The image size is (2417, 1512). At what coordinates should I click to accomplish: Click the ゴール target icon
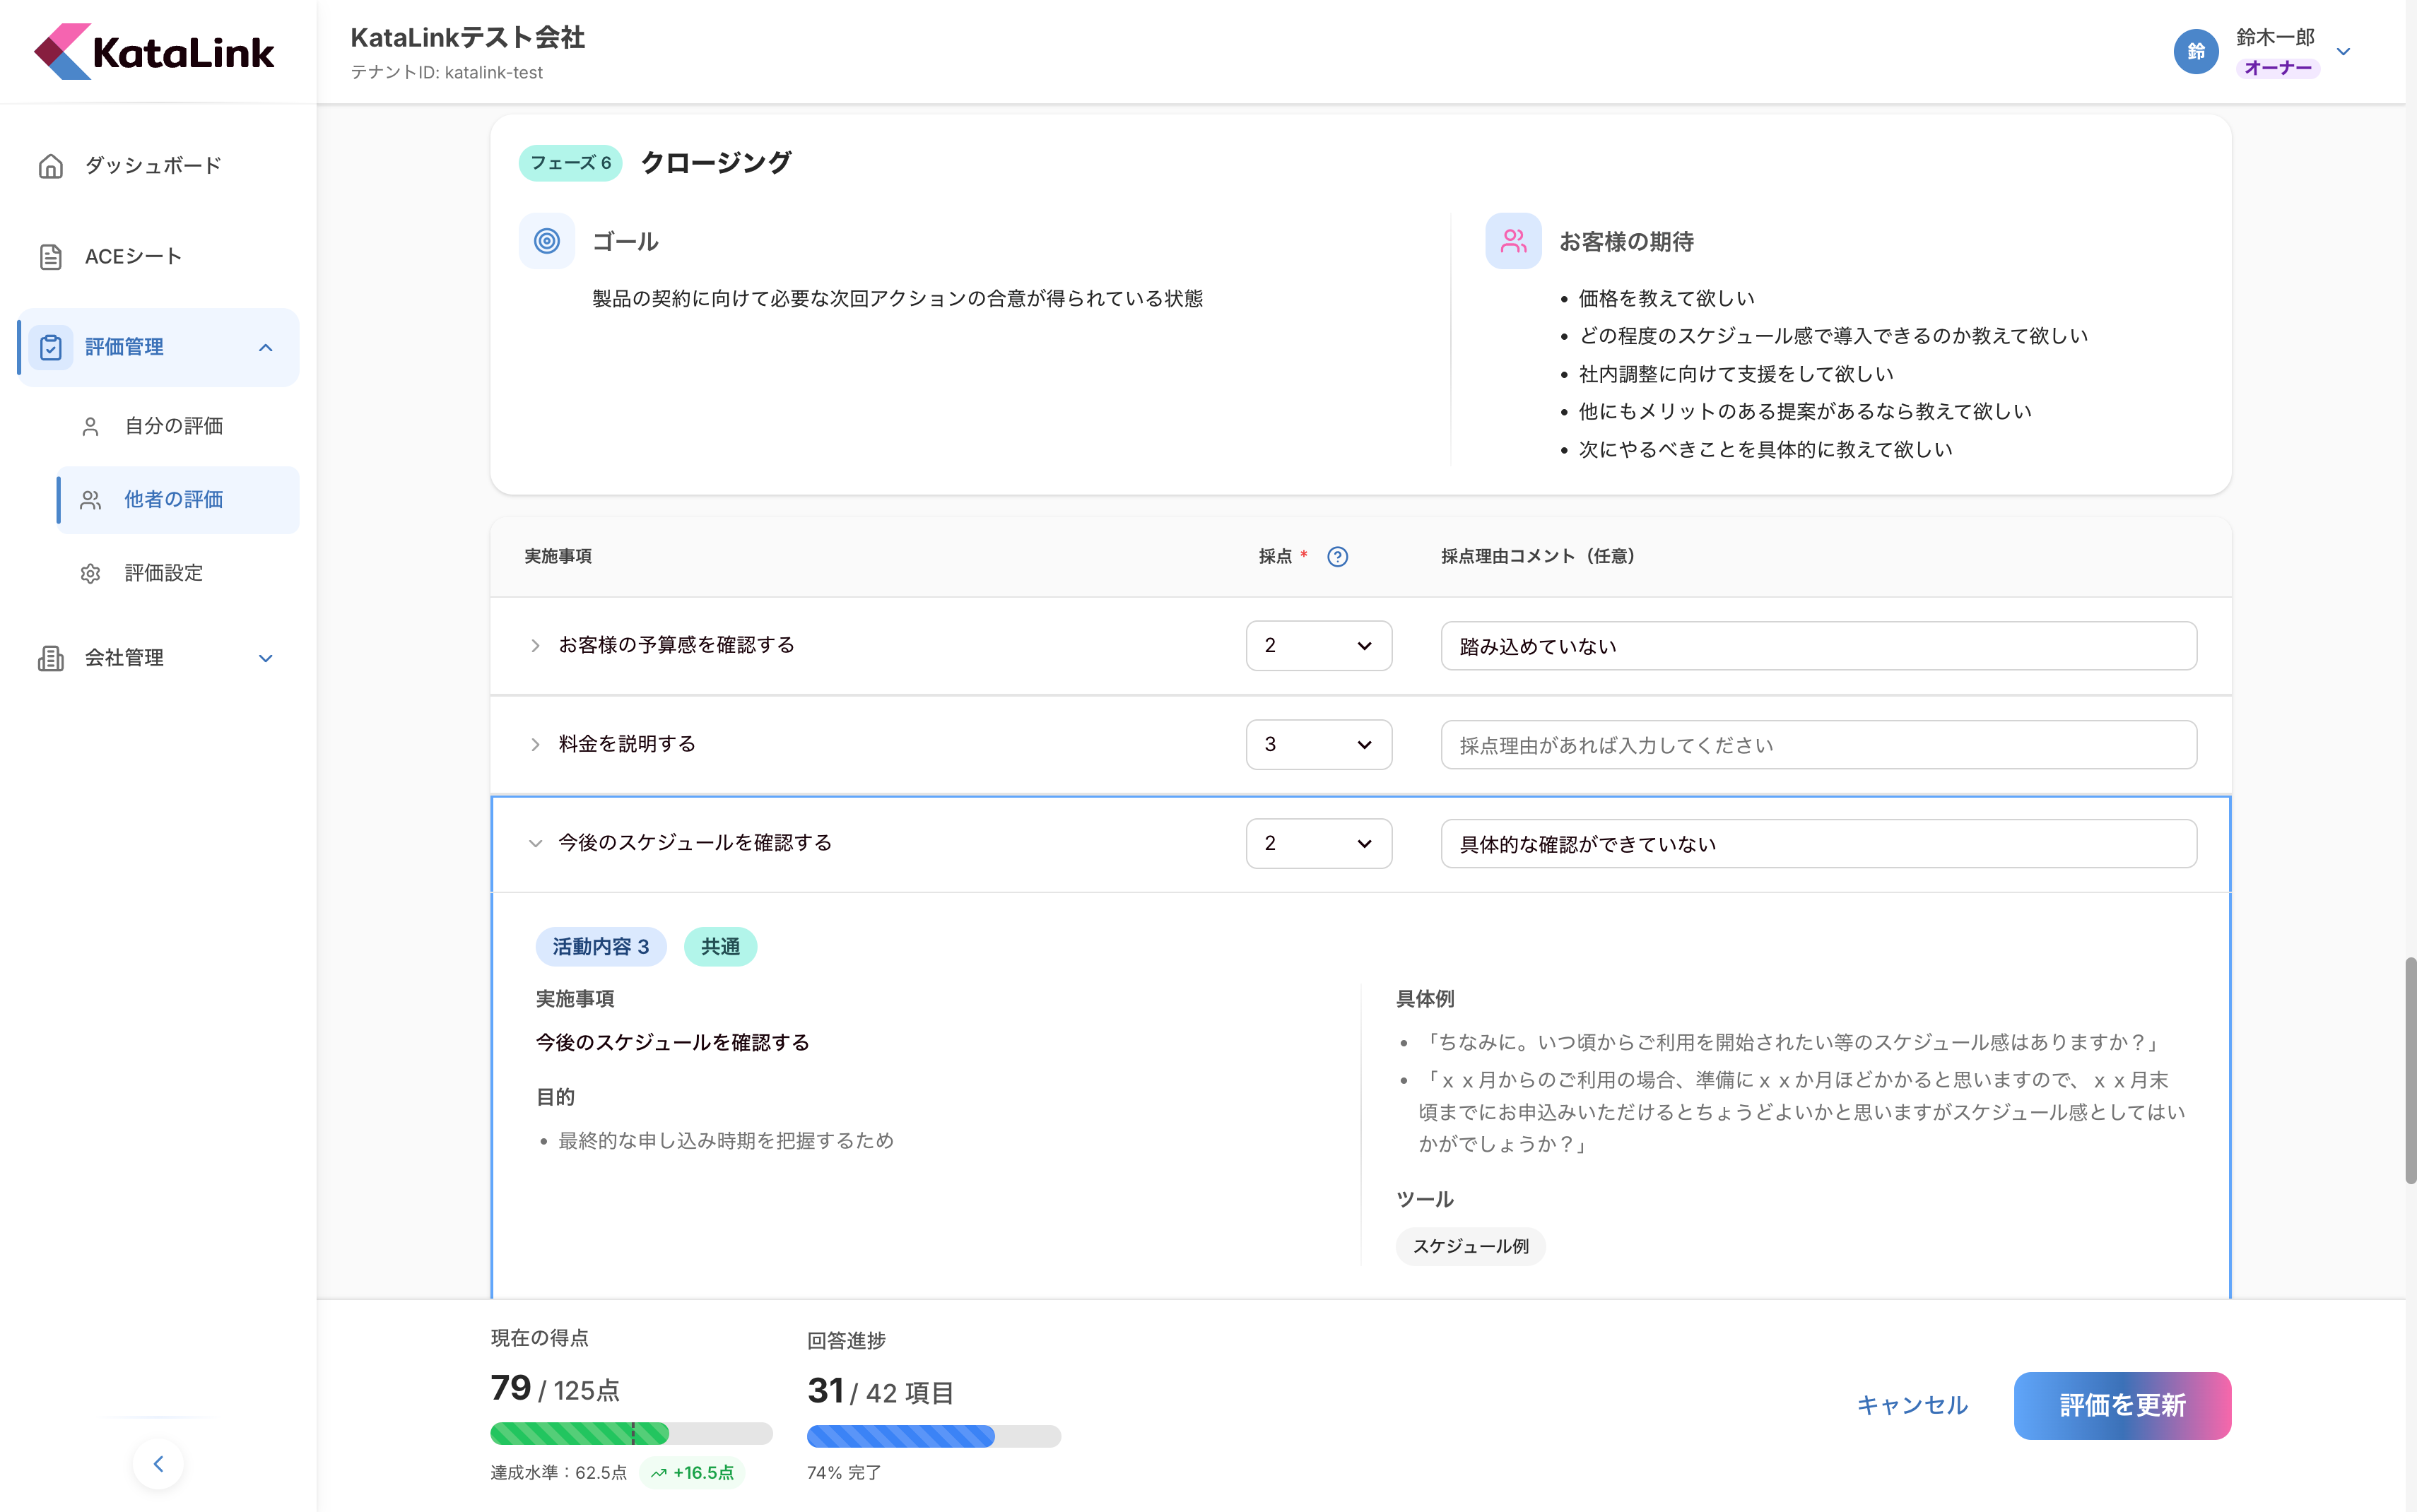click(546, 240)
